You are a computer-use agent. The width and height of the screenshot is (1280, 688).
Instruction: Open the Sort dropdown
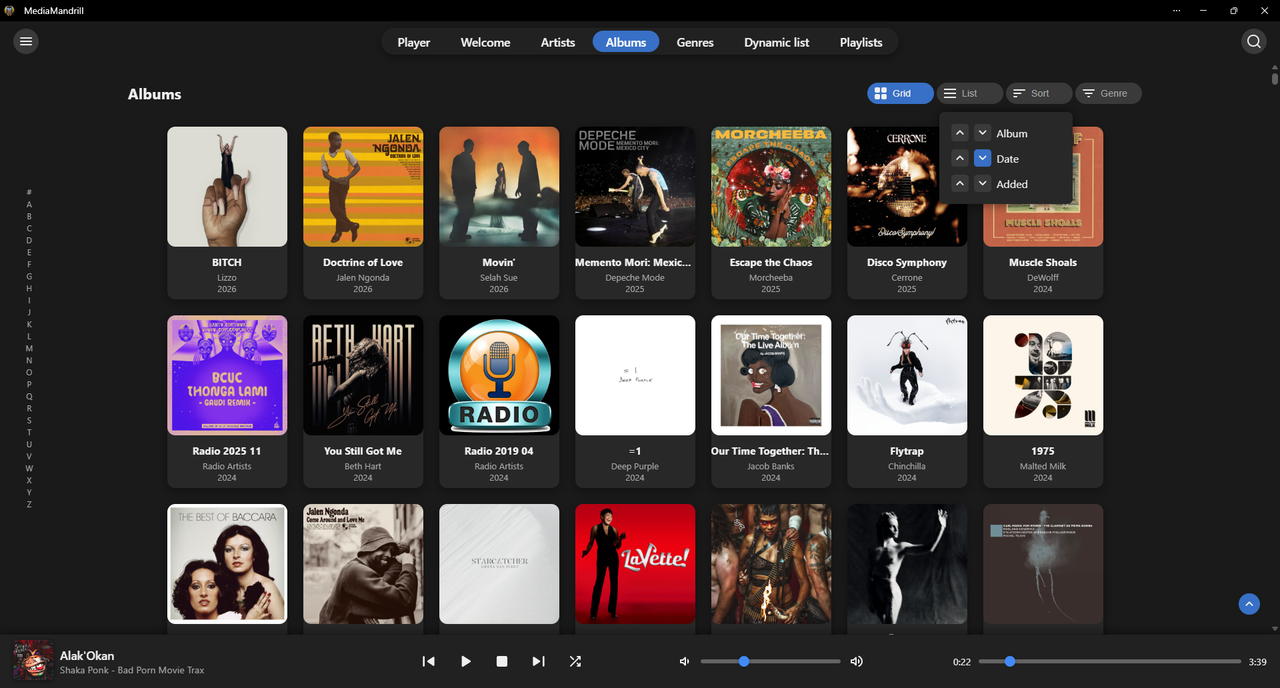pos(1039,93)
